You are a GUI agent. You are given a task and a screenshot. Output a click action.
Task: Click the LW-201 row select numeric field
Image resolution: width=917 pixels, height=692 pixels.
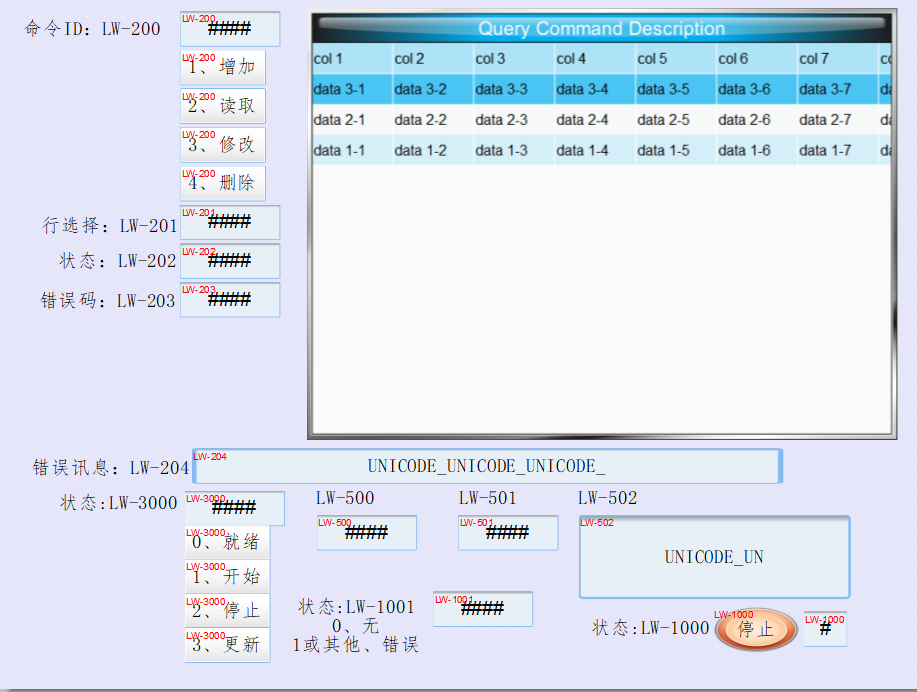click(x=230, y=222)
